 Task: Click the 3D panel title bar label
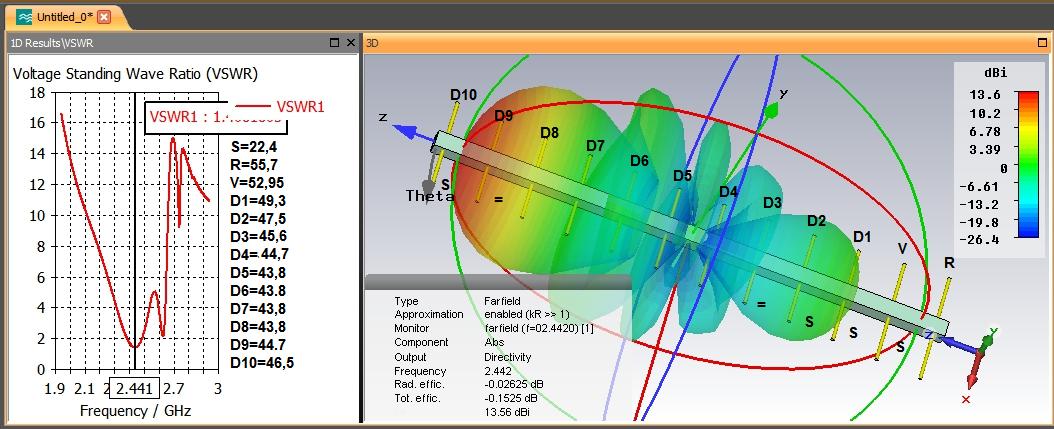click(372, 42)
